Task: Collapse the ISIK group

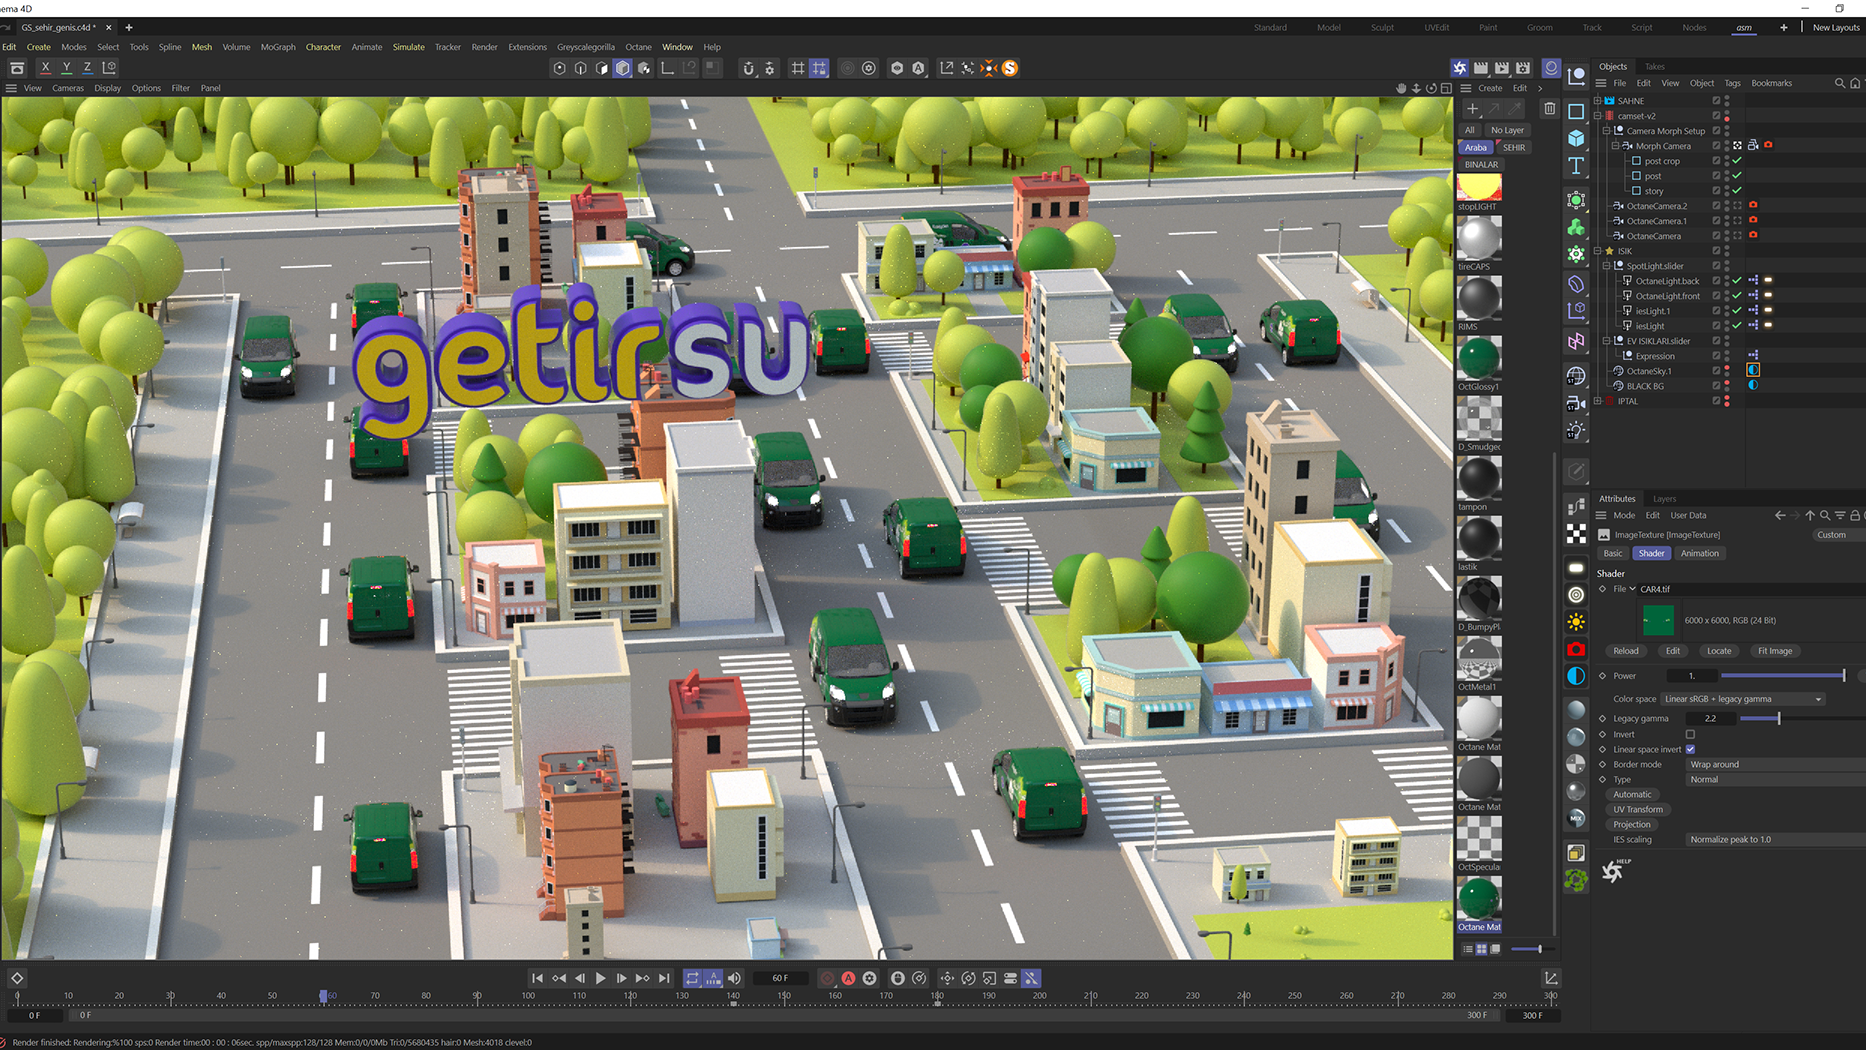Action: pyautogui.click(x=1597, y=251)
